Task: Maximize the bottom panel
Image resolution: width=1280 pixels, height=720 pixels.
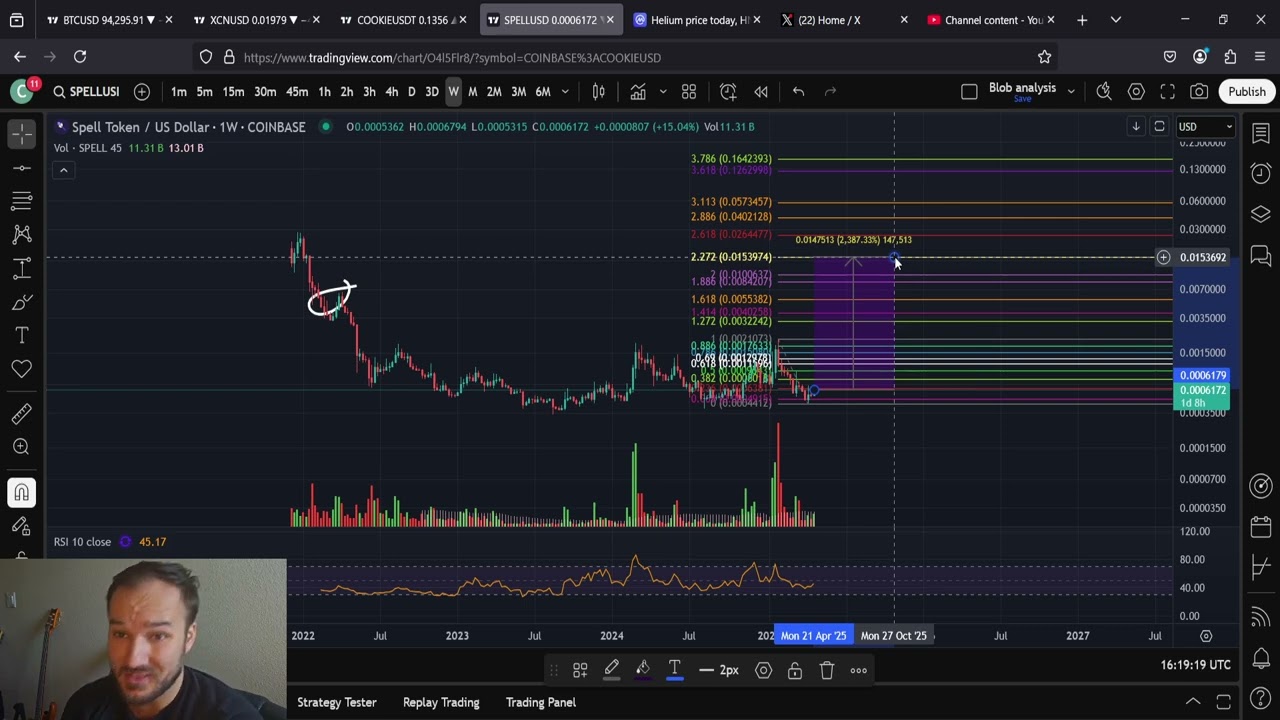Action: click(x=1223, y=702)
